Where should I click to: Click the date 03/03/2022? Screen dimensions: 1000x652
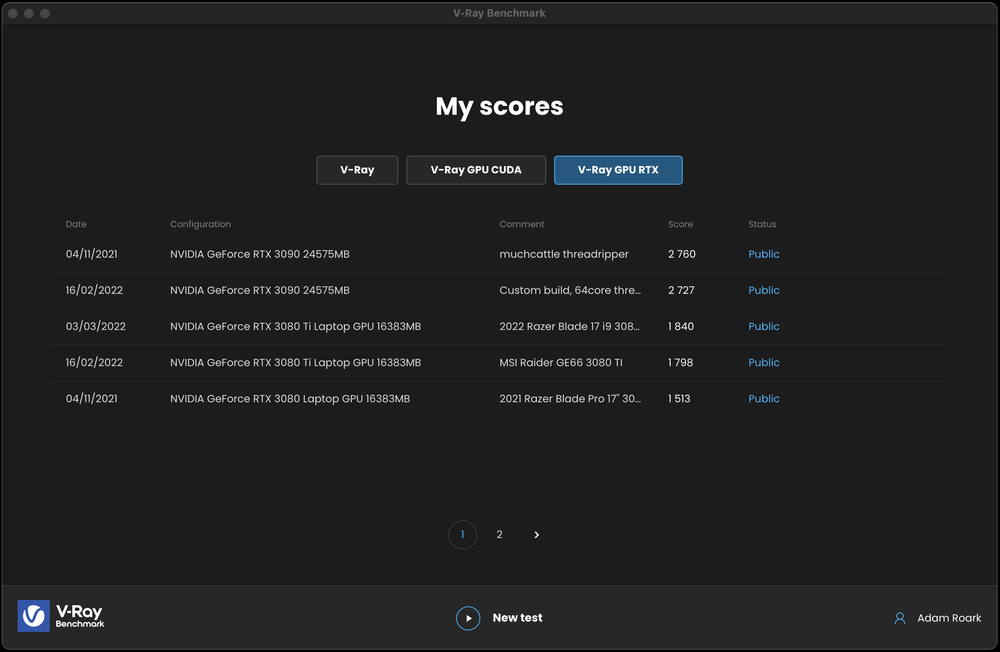(96, 326)
